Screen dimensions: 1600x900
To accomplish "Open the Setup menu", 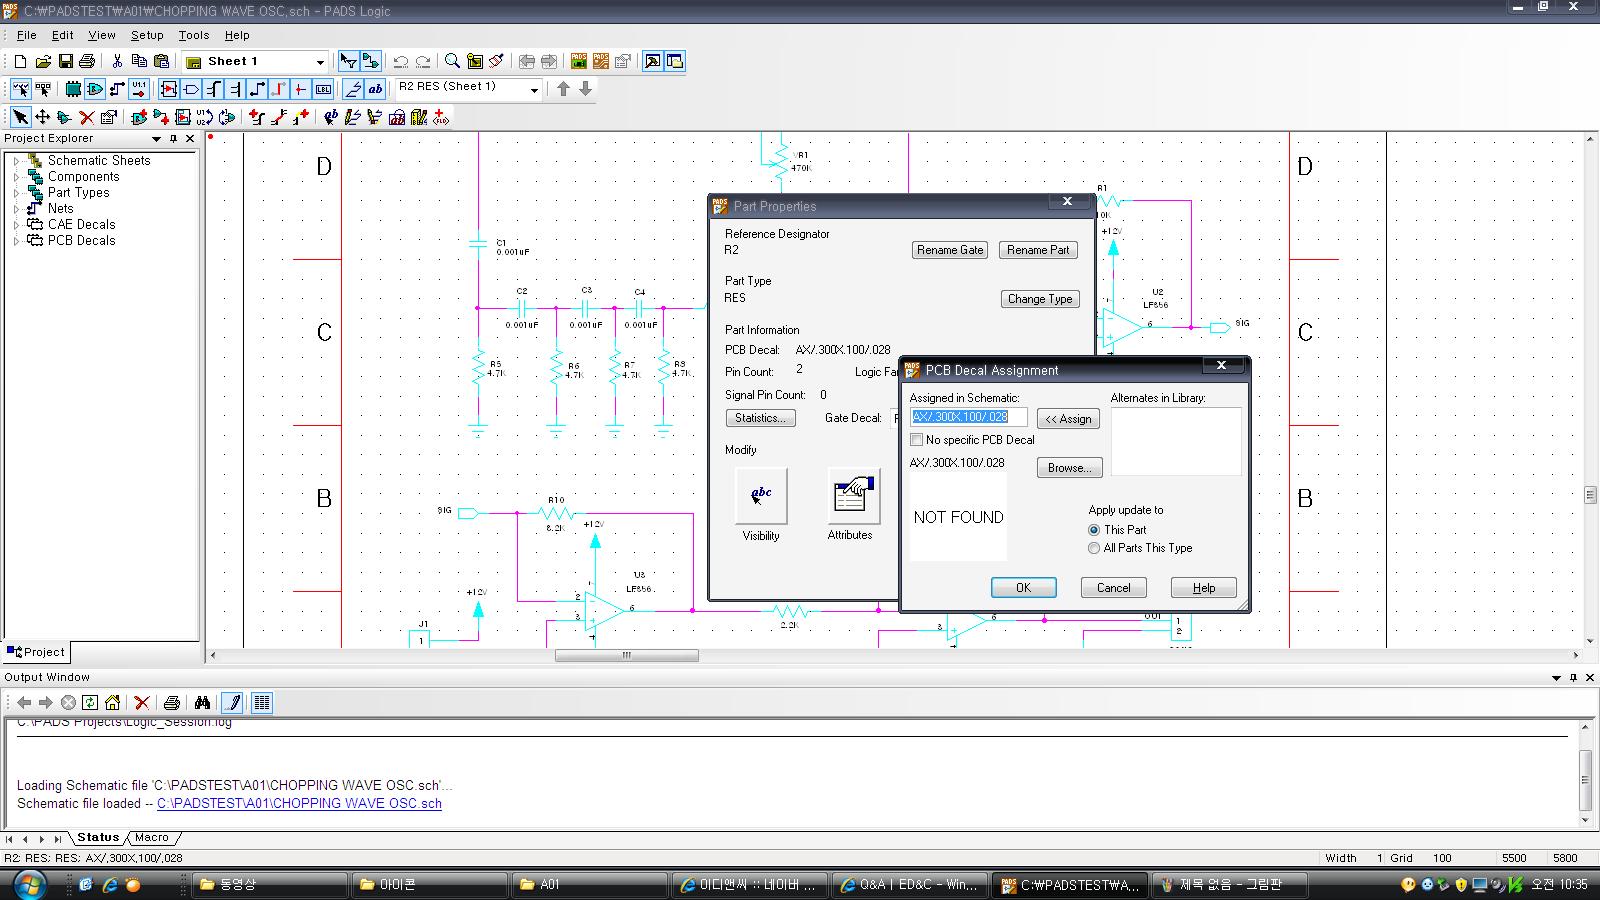I will (147, 35).
